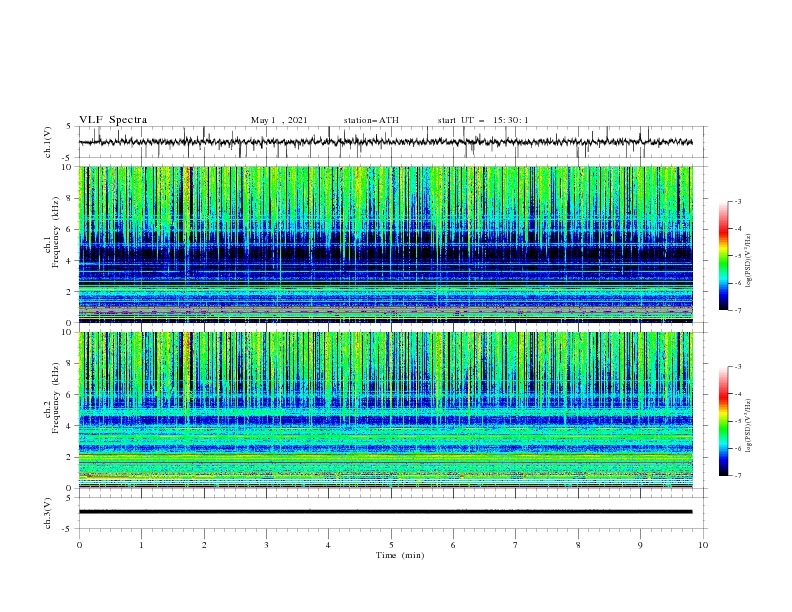792x612 pixels.
Task: Select ch.2 color bar "log(PSD)(V²/Hz)" label
Action: [749, 426]
